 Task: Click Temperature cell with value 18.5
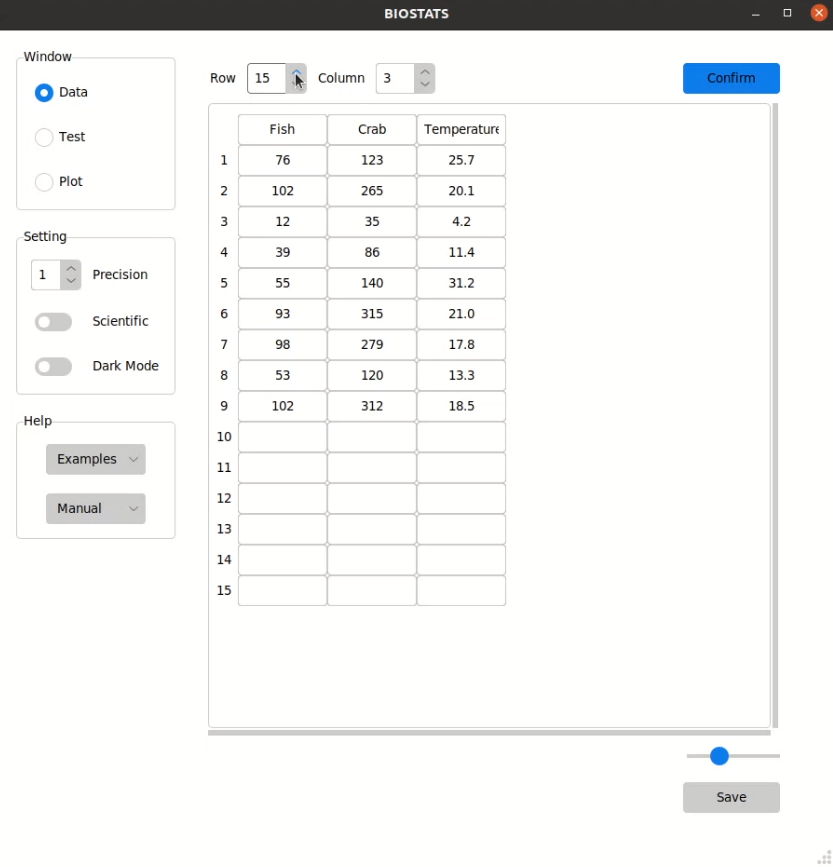click(x=462, y=406)
